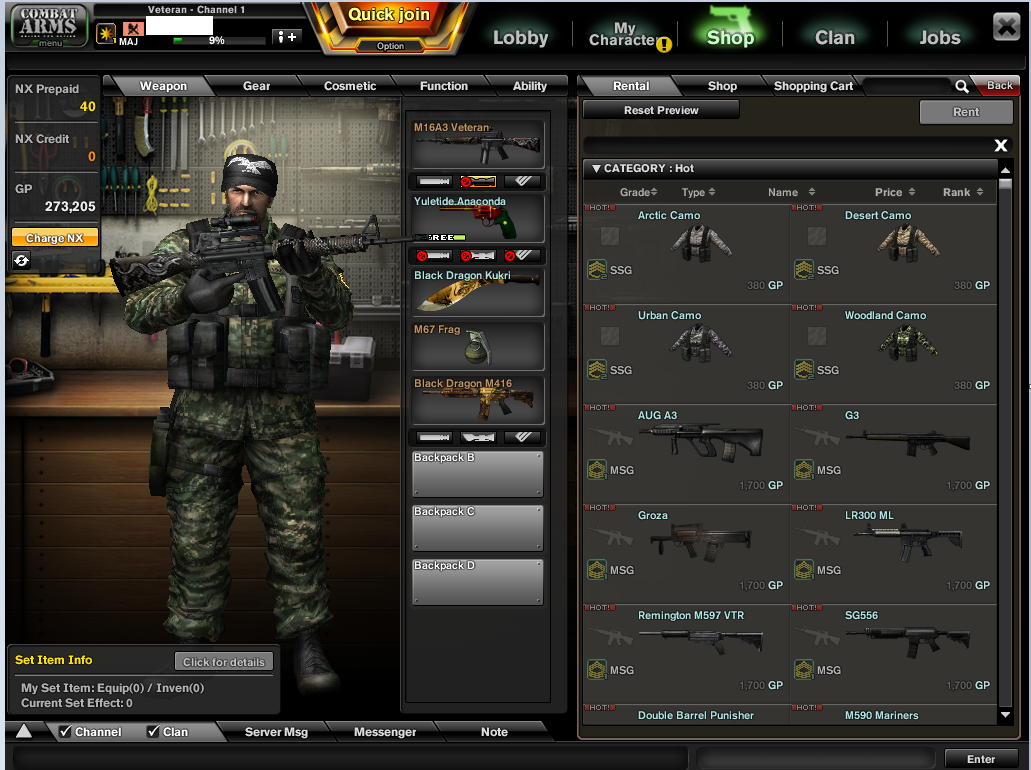Viewport: 1031px width, 770px height.
Task: Click the red Back button
Action: click(998, 85)
